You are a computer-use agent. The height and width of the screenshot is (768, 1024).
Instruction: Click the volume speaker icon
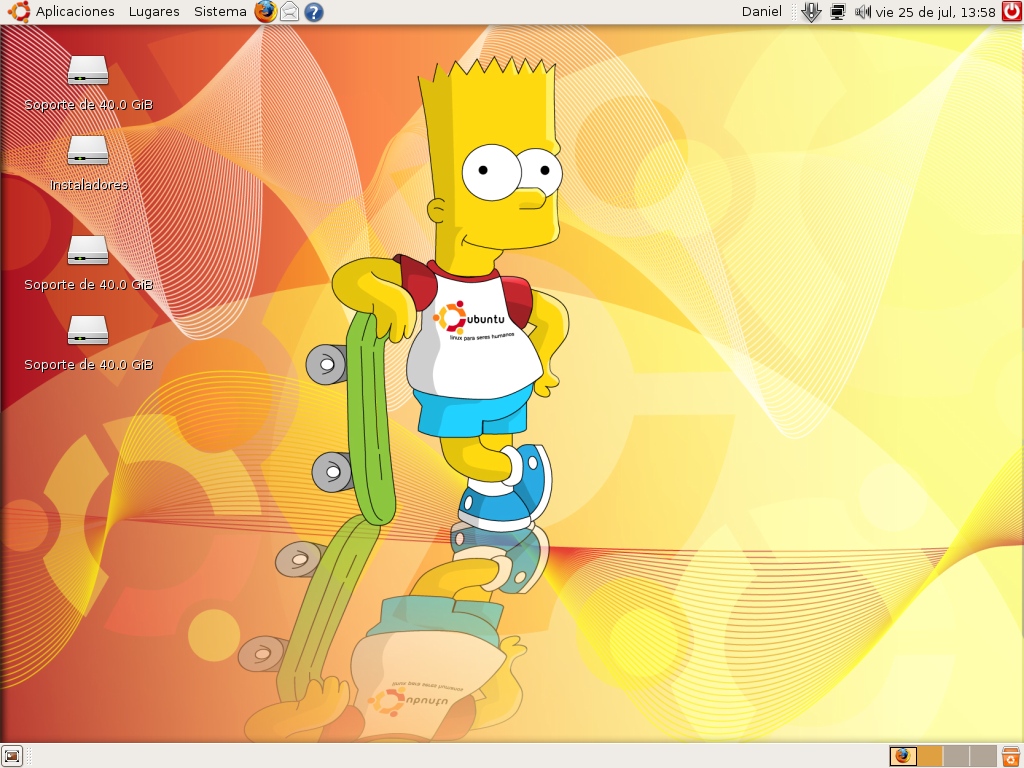pyautogui.click(x=863, y=12)
